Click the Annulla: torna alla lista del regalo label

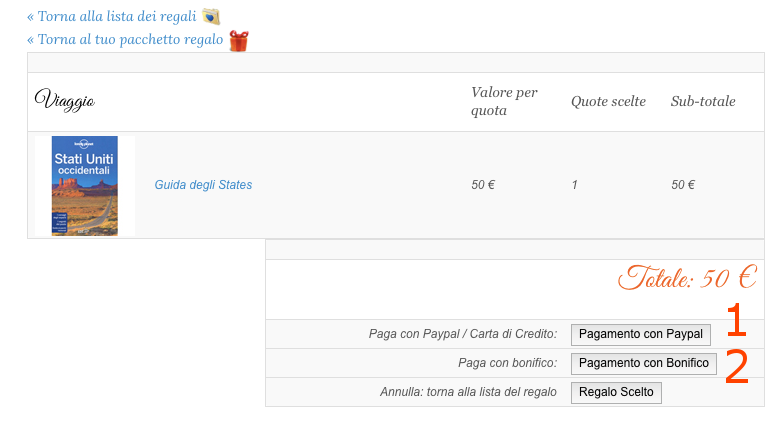tap(468, 392)
